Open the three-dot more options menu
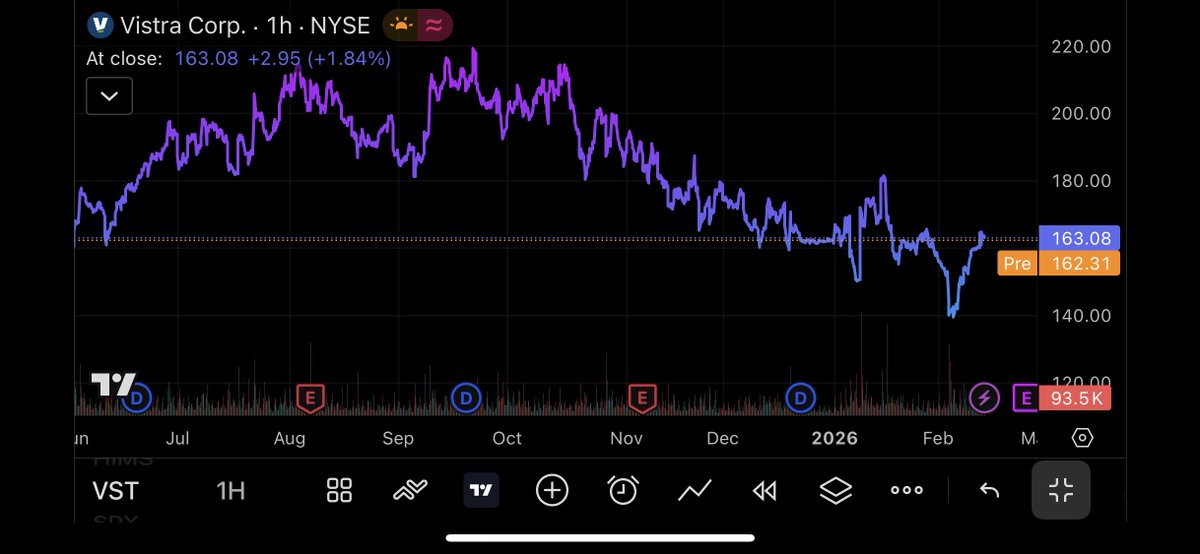This screenshot has width=1200, height=554. 907,490
